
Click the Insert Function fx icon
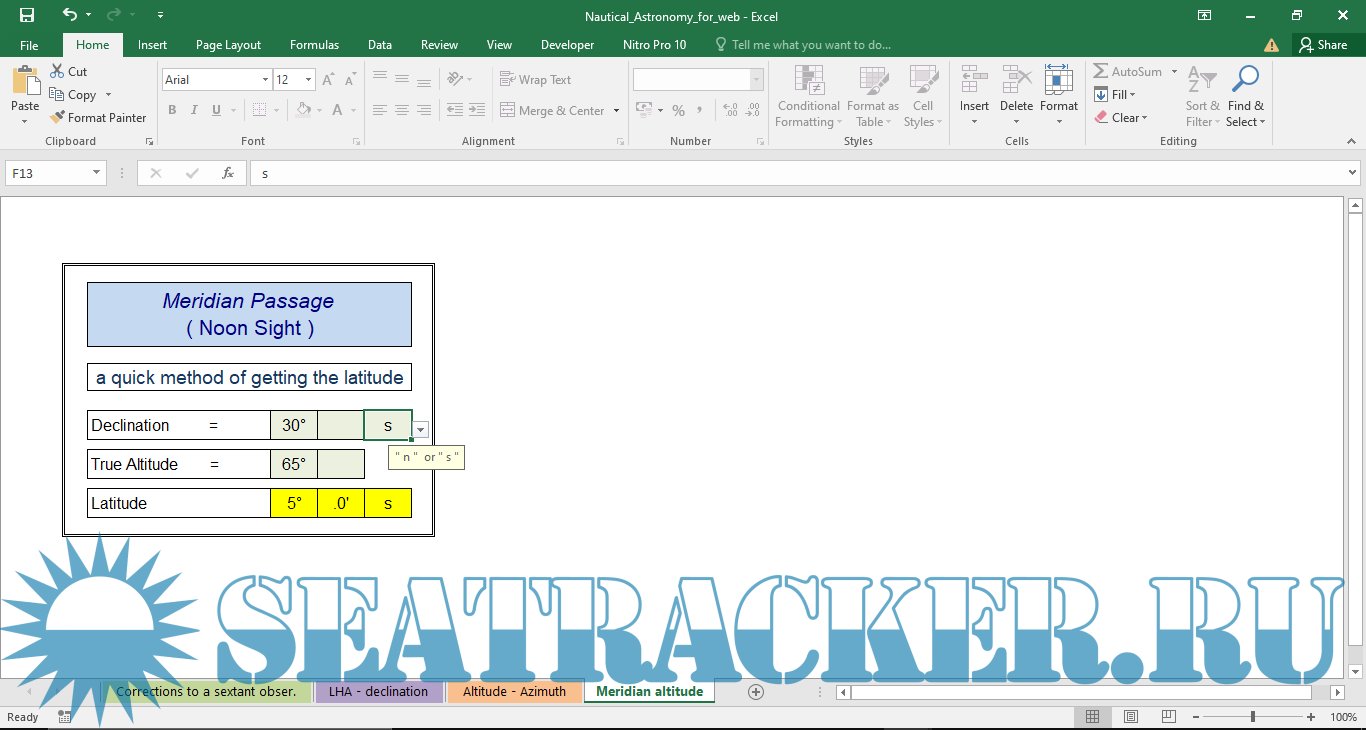click(x=228, y=173)
